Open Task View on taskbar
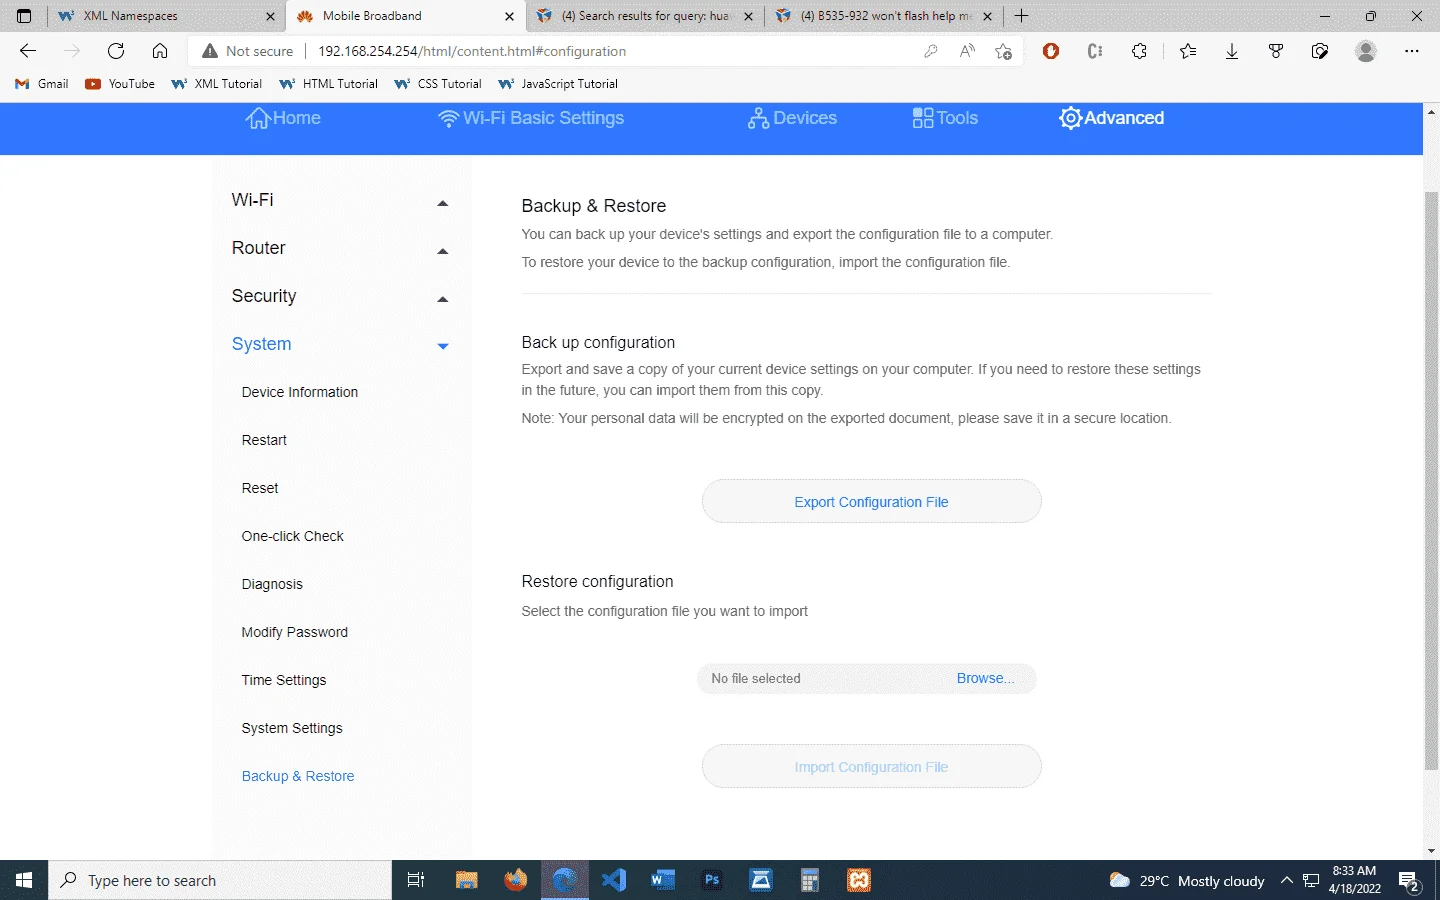The image size is (1440, 900). 416,880
